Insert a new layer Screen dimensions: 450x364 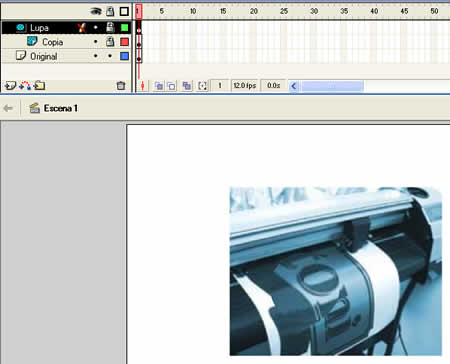click(x=10, y=86)
